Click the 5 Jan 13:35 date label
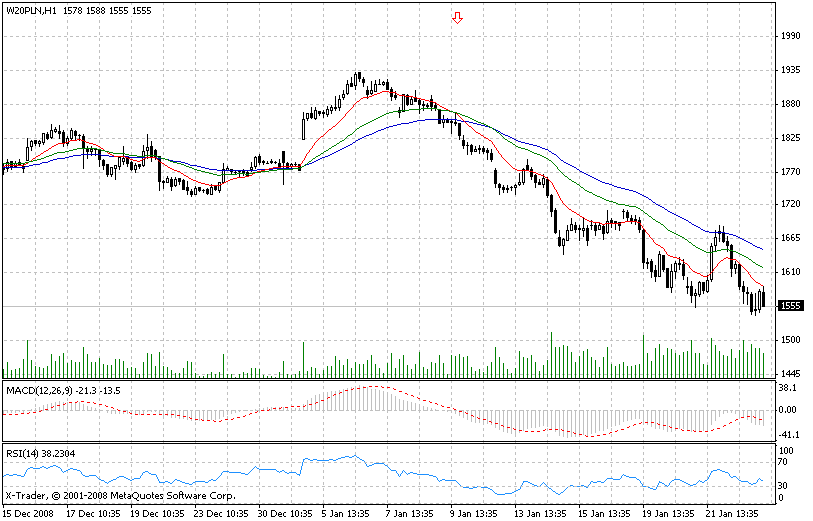 [346, 514]
